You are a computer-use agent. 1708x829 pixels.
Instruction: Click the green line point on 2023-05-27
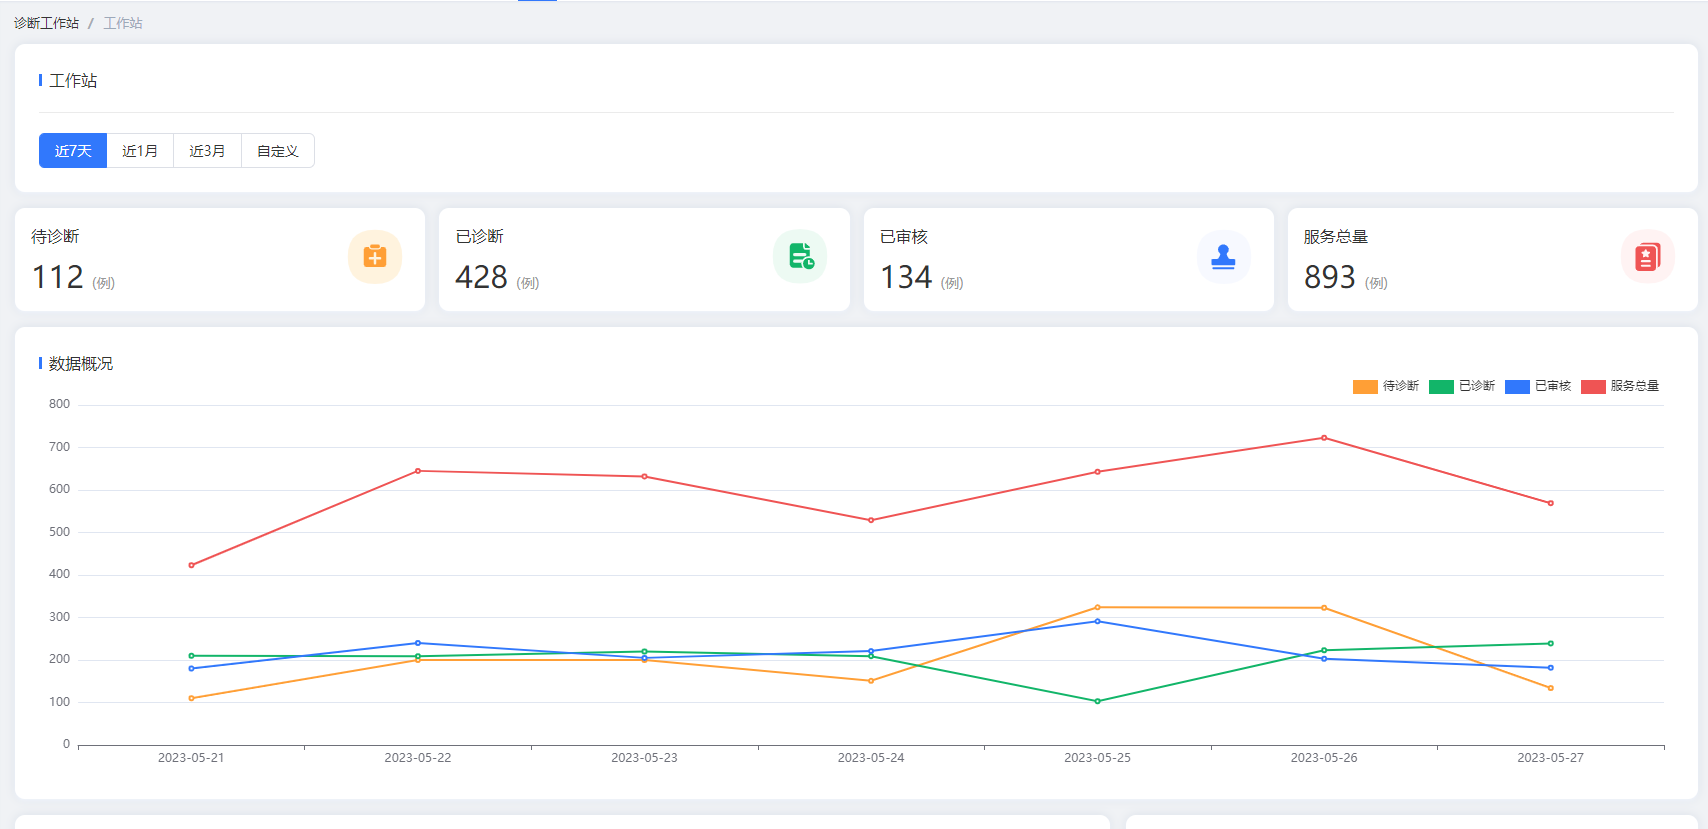pos(1551,643)
